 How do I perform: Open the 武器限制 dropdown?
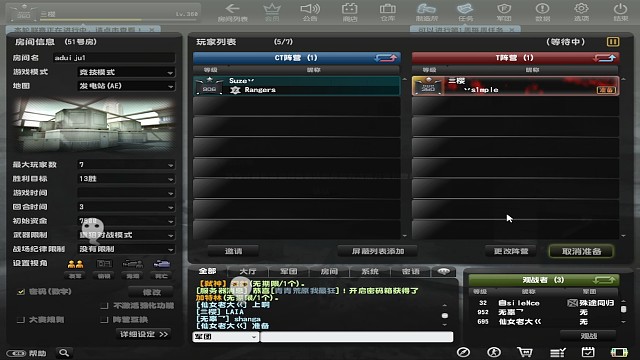point(126,235)
